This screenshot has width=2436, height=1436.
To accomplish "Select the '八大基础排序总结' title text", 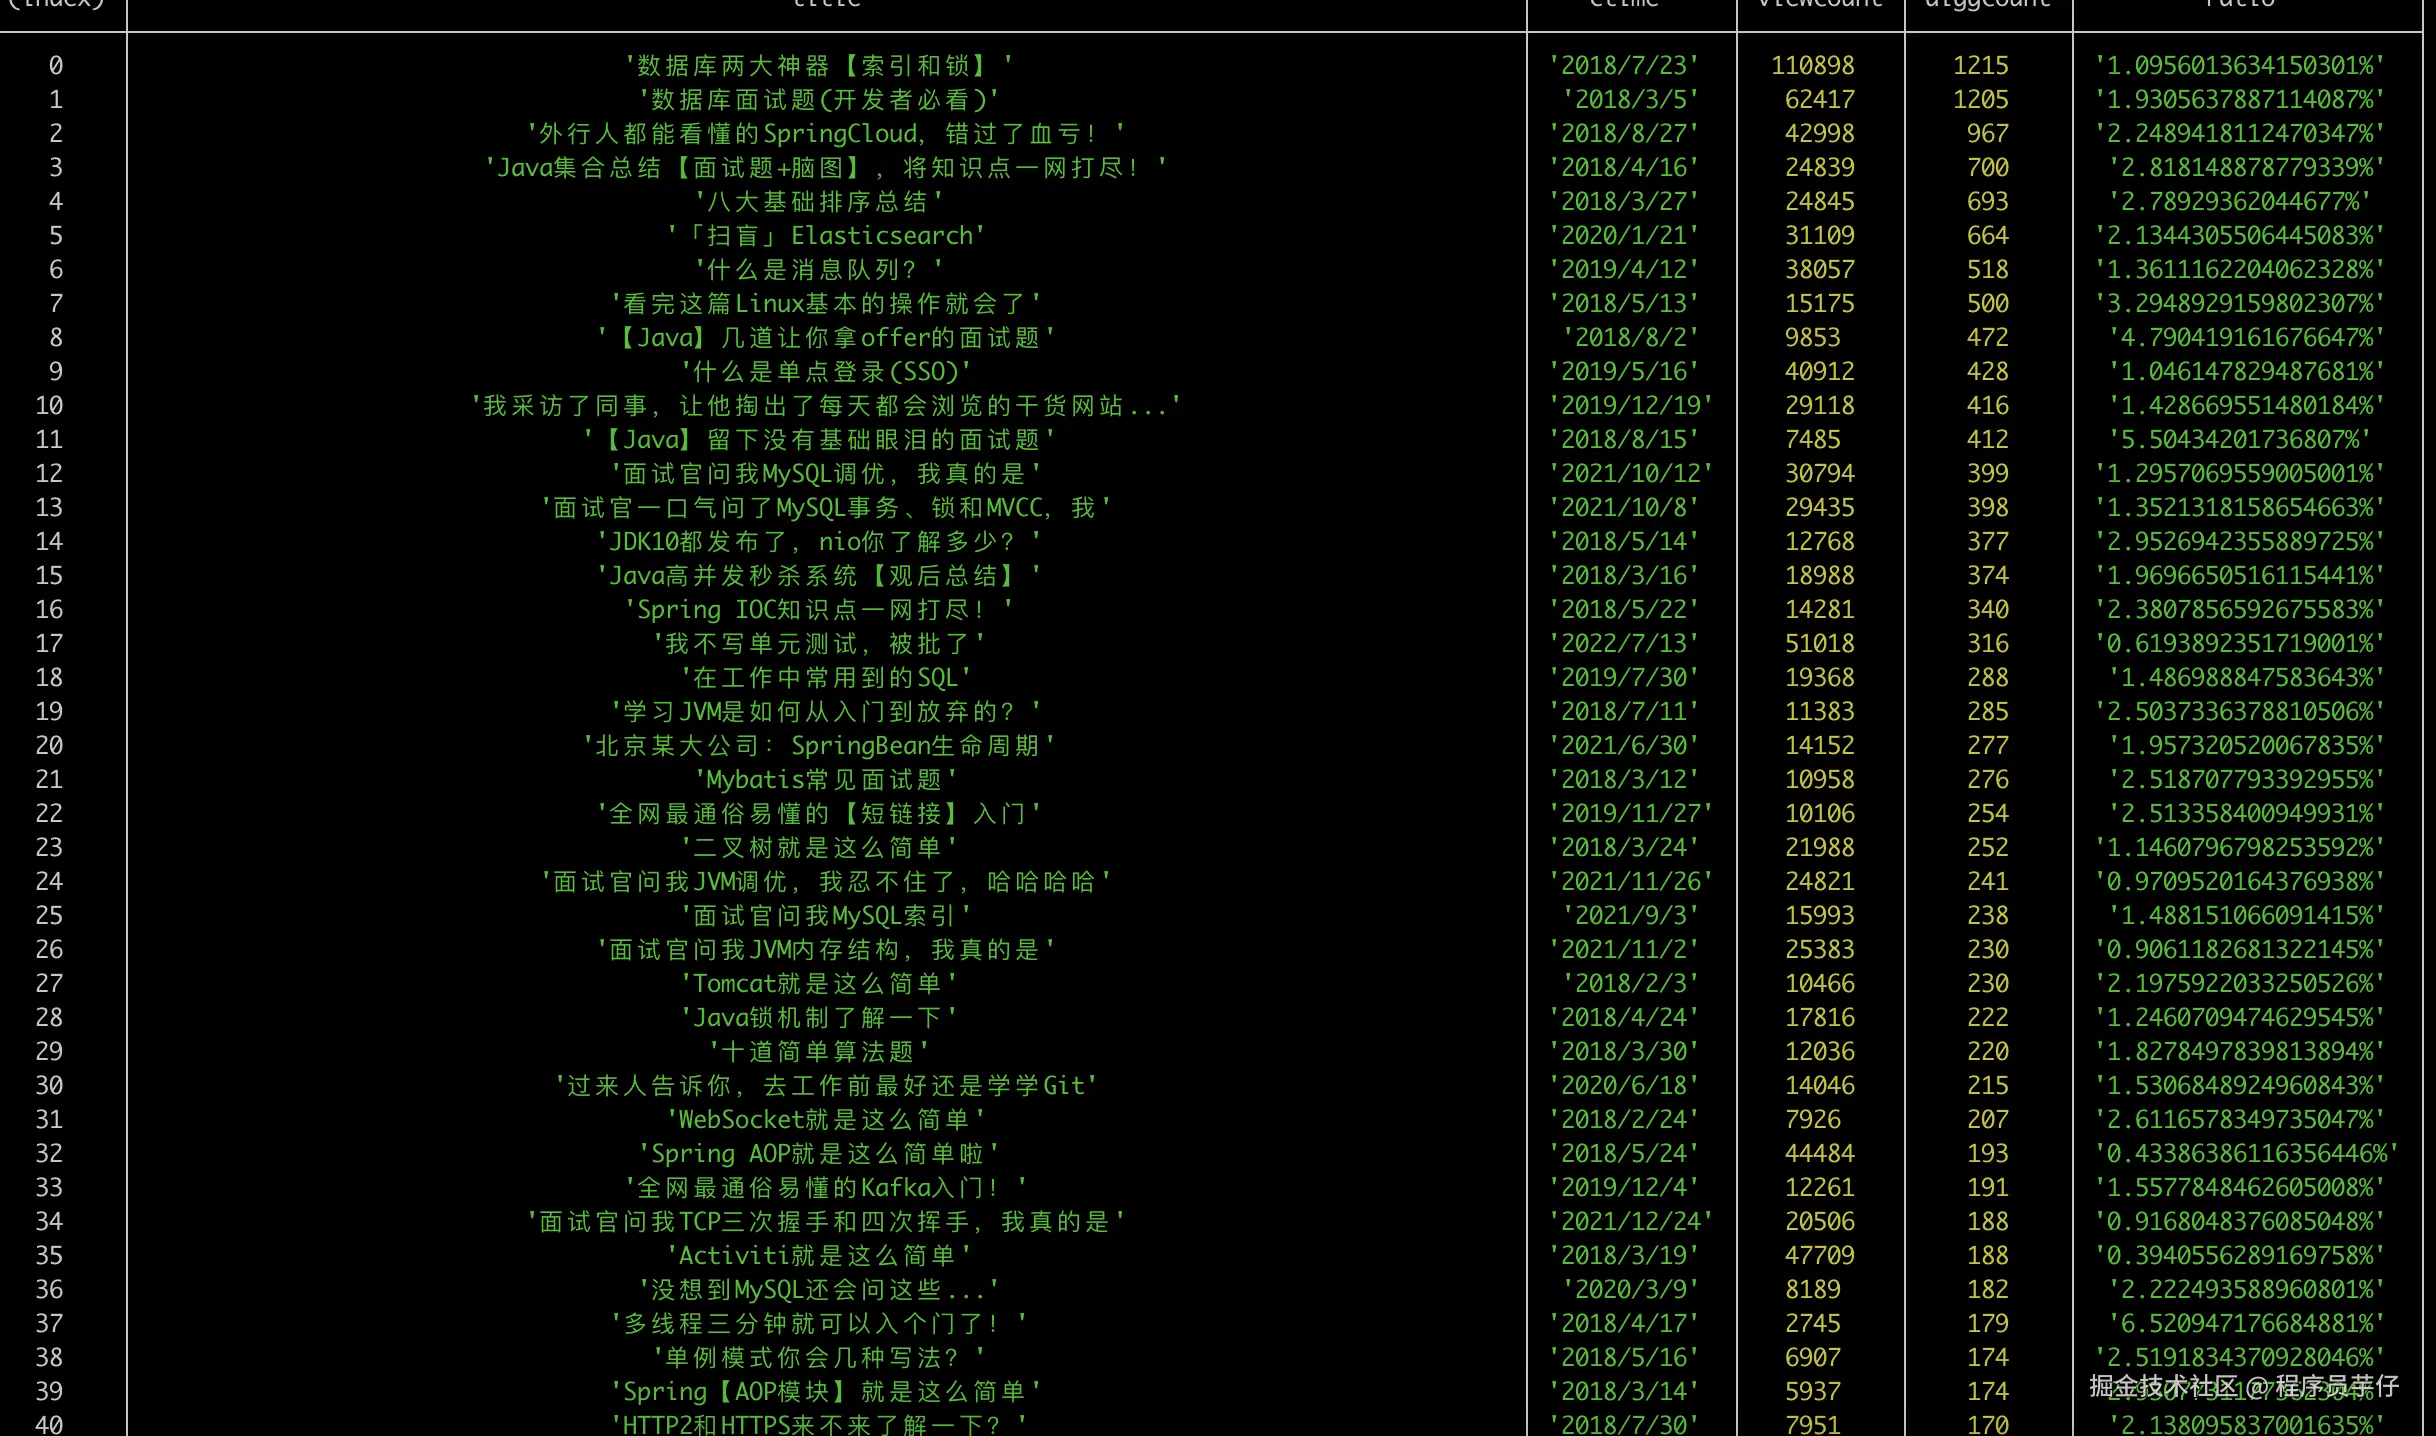I will click(818, 202).
